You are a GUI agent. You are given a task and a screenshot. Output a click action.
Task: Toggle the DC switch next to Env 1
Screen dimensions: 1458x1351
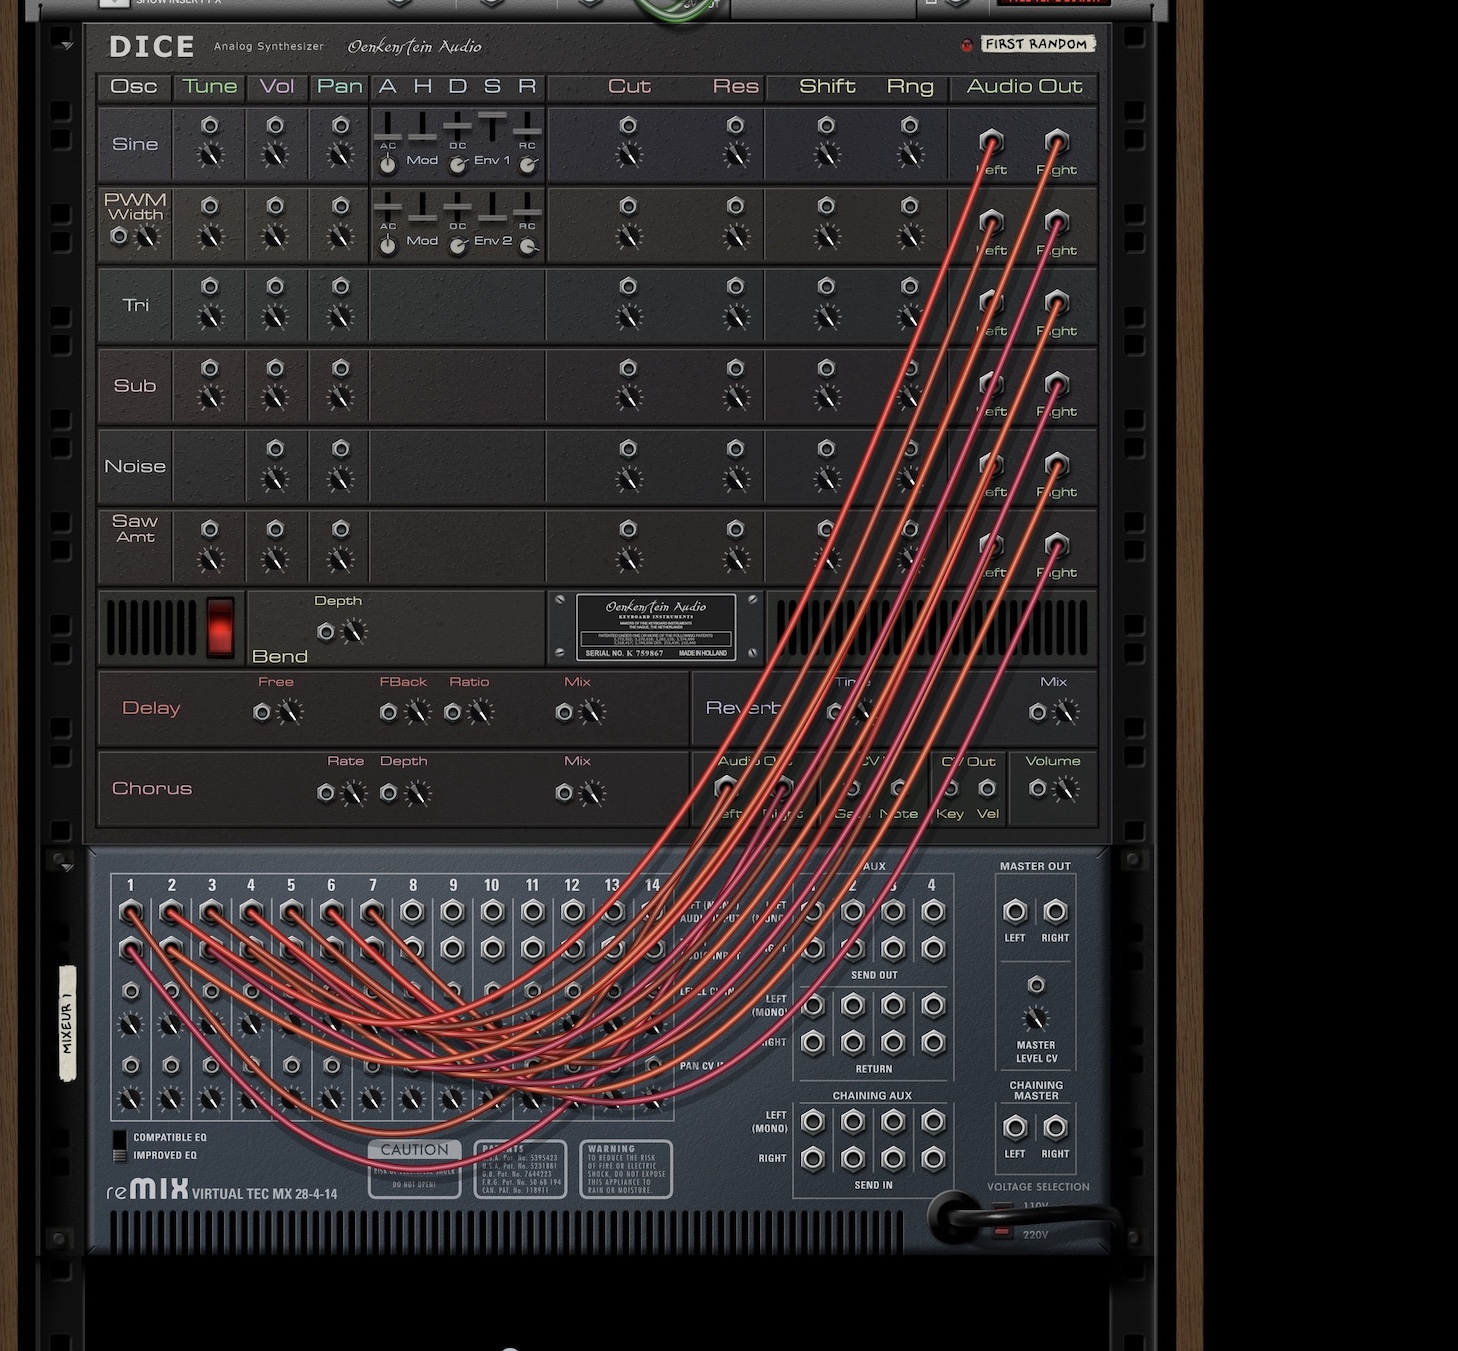[458, 165]
